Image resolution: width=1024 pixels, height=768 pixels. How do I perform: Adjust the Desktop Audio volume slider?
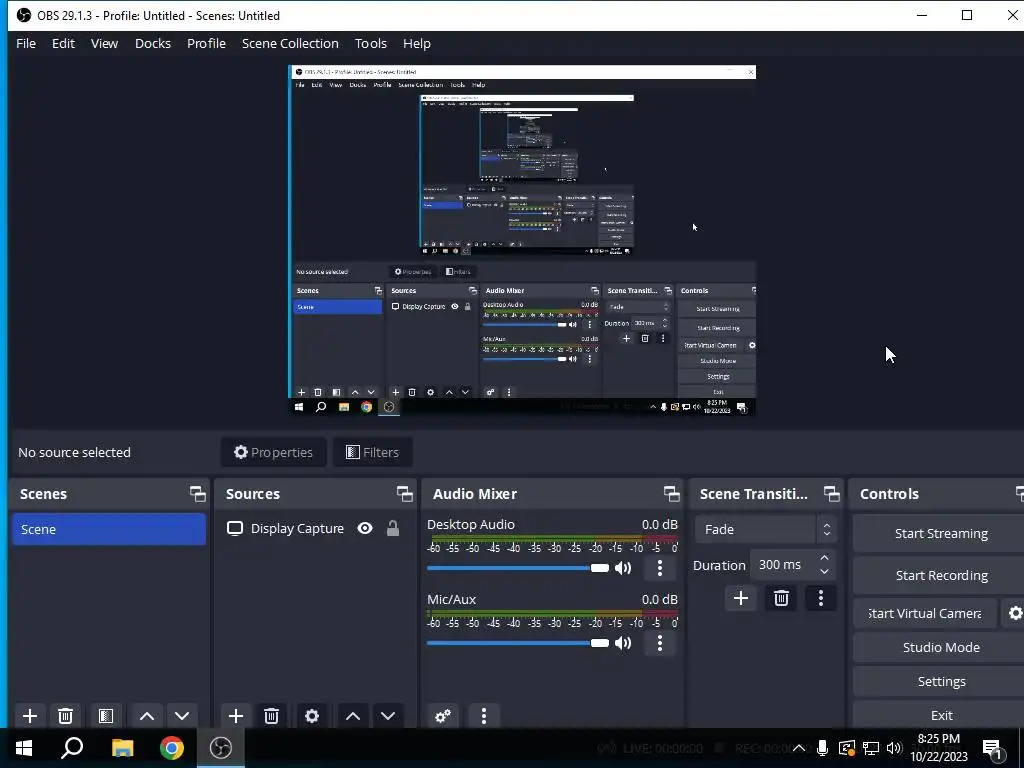tap(518, 568)
